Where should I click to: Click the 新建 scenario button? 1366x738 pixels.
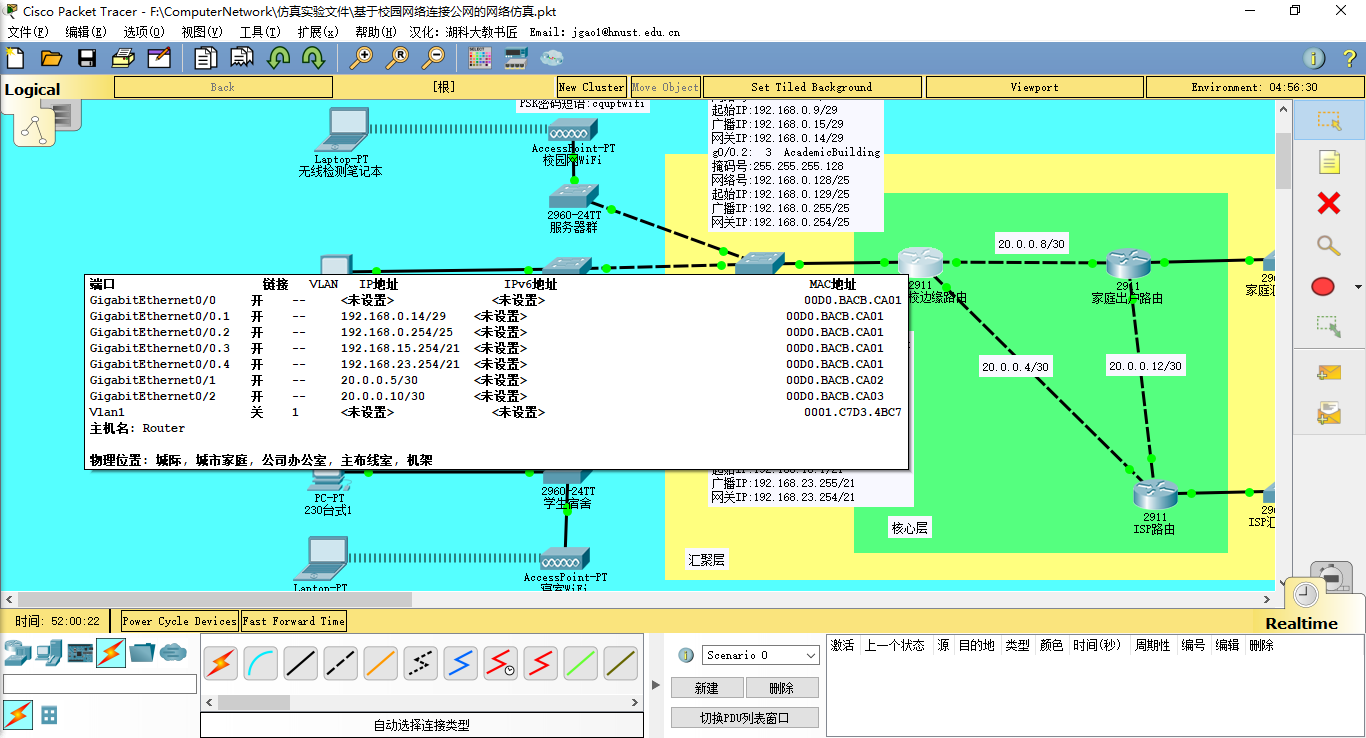(x=707, y=688)
